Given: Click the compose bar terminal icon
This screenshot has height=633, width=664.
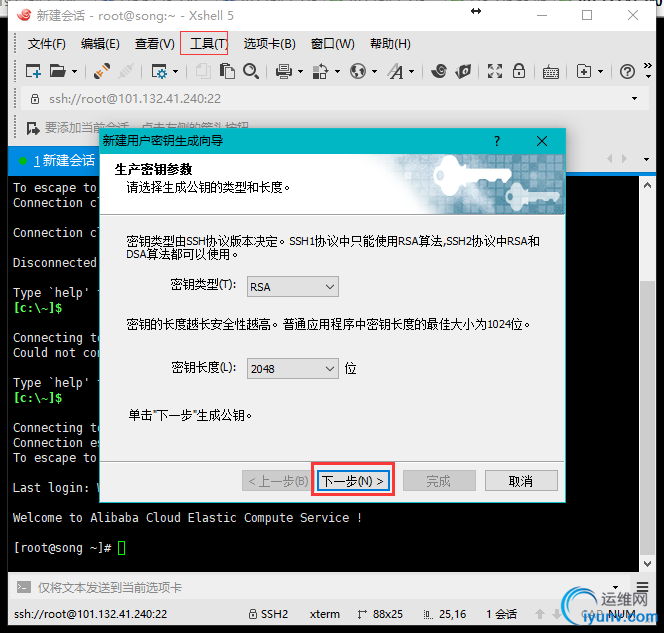Looking at the screenshot, I should pyautogui.click(x=23, y=587).
